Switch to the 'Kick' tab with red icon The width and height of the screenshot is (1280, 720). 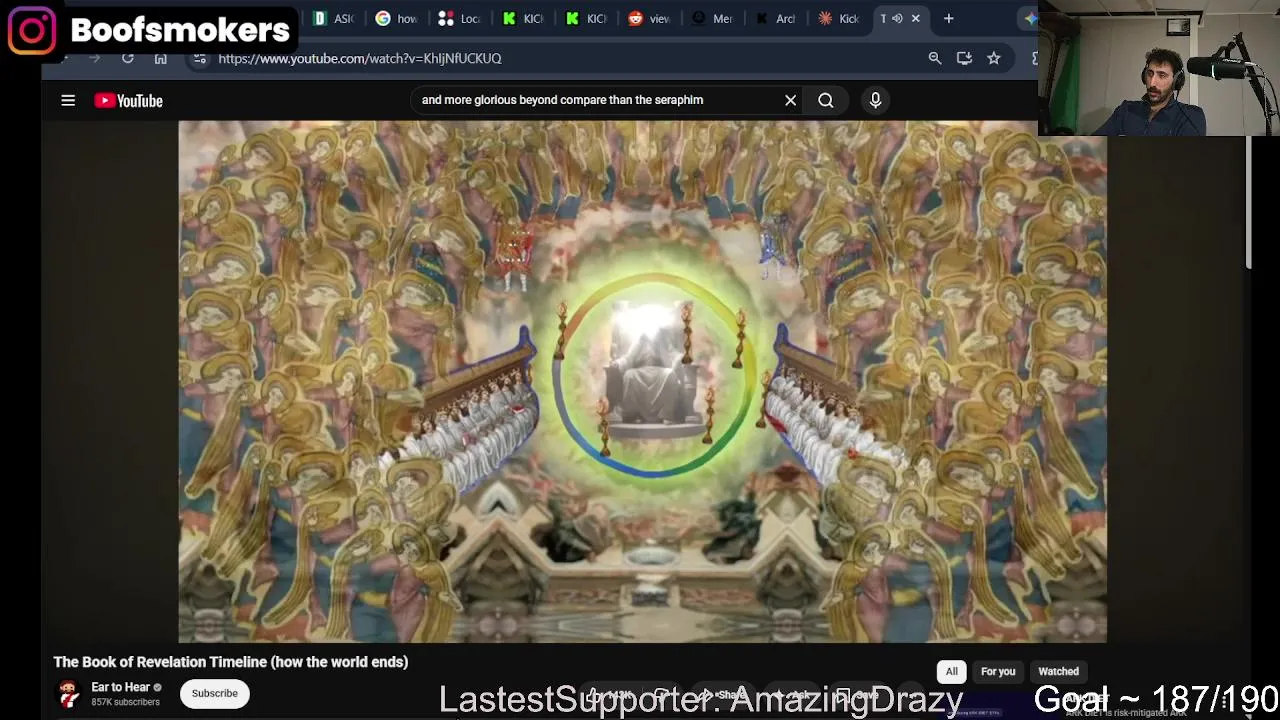click(837, 18)
